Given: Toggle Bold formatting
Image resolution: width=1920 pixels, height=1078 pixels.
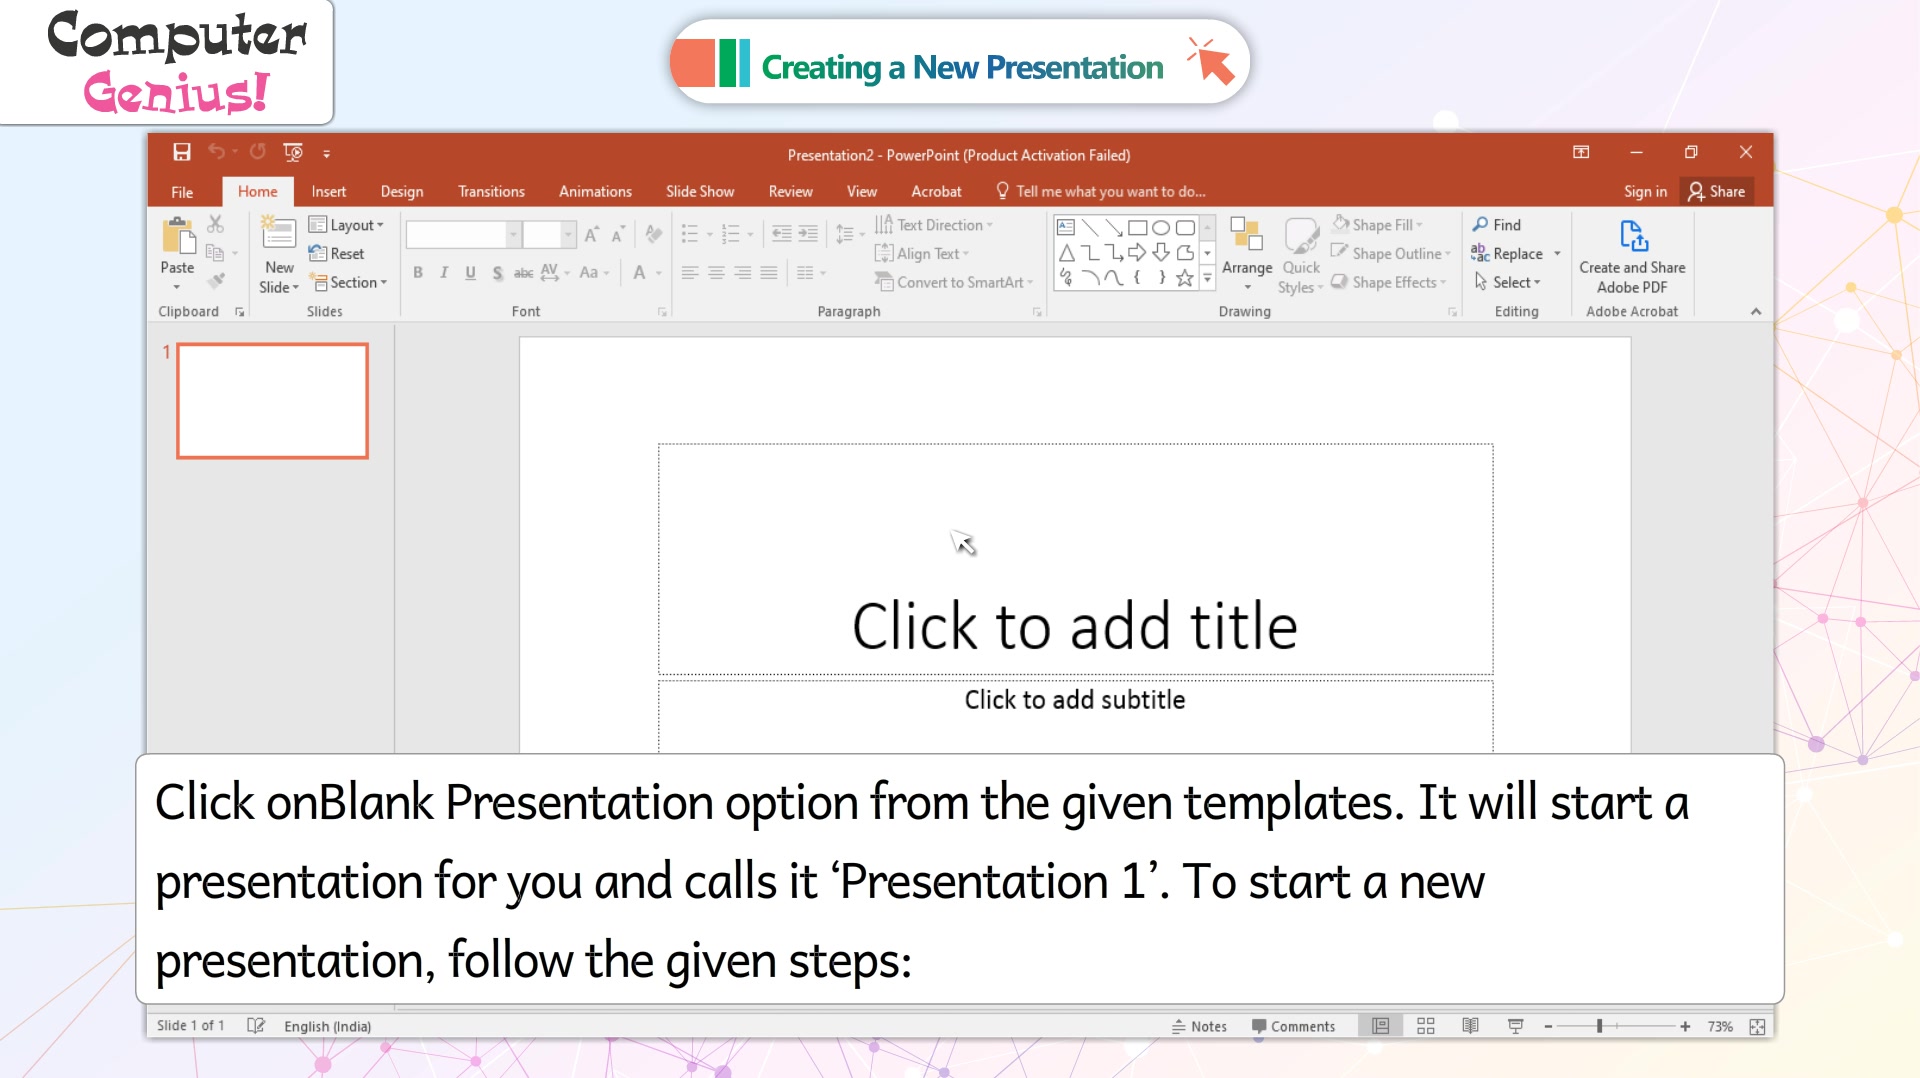Looking at the screenshot, I should pyautogui.click(x=418, y=273).
